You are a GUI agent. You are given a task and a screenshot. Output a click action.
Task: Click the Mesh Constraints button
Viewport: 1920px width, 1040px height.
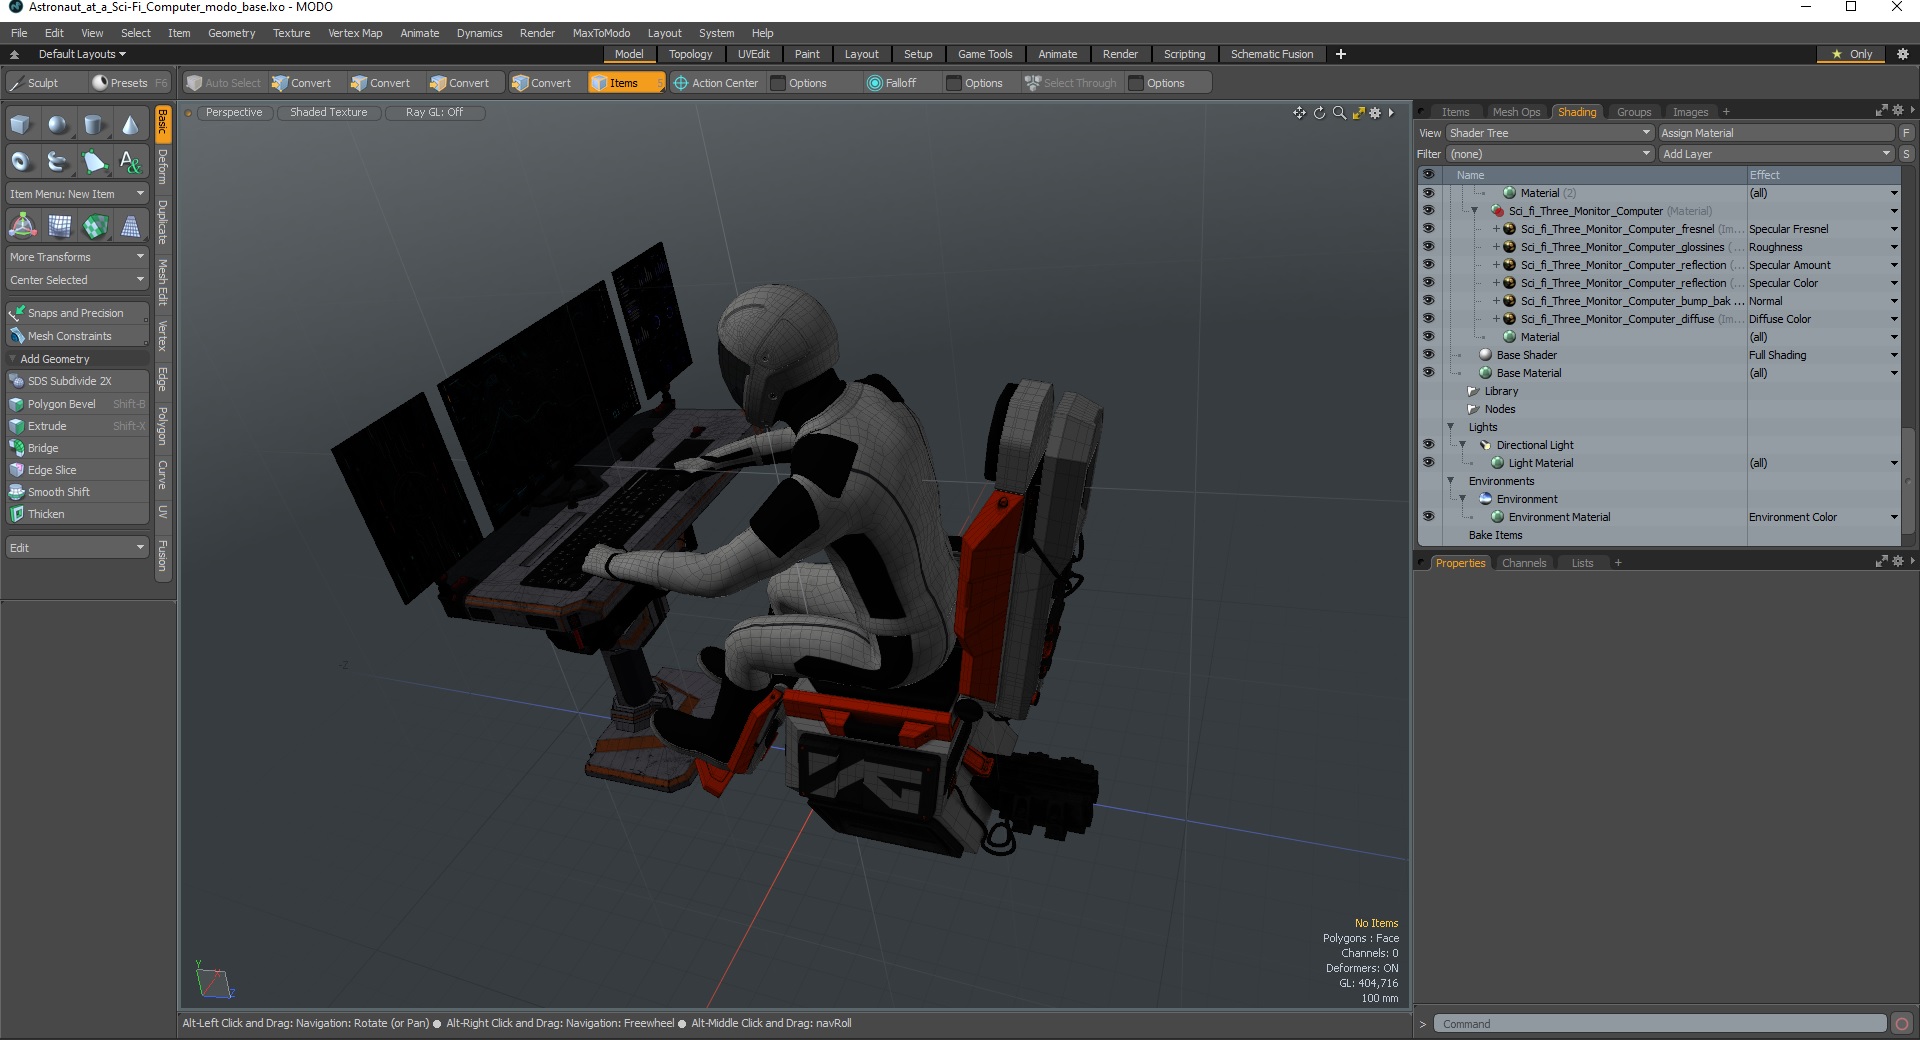(78, 336)
